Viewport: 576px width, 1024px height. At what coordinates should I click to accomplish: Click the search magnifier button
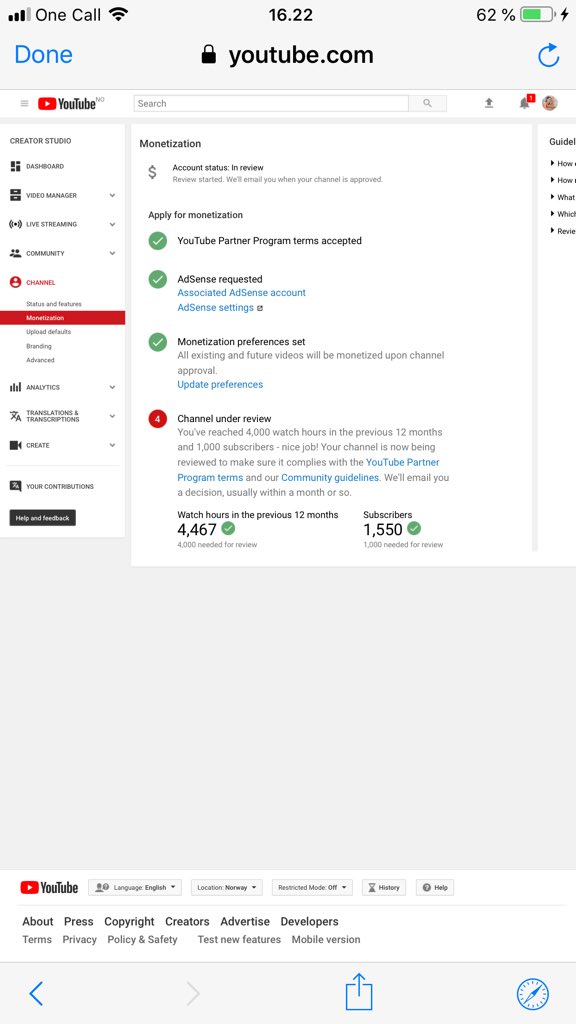point(428,103)
